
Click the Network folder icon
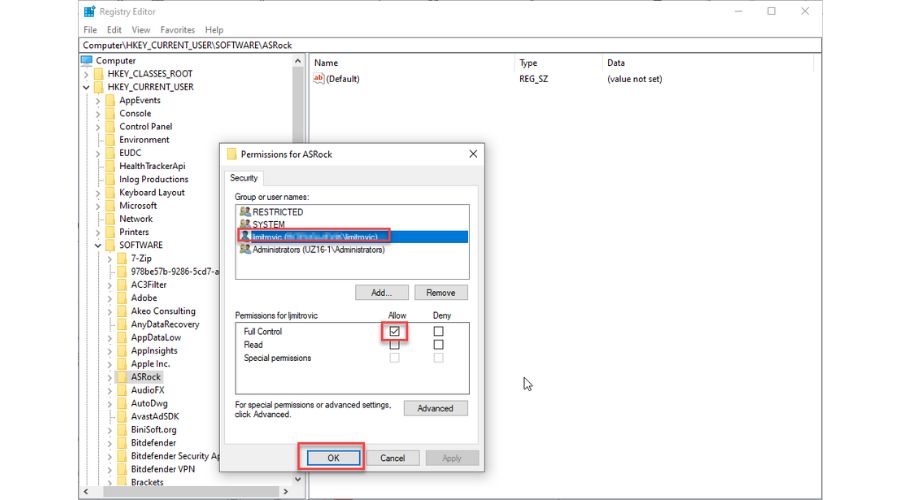pyautogui.click(x=110, y=219)
